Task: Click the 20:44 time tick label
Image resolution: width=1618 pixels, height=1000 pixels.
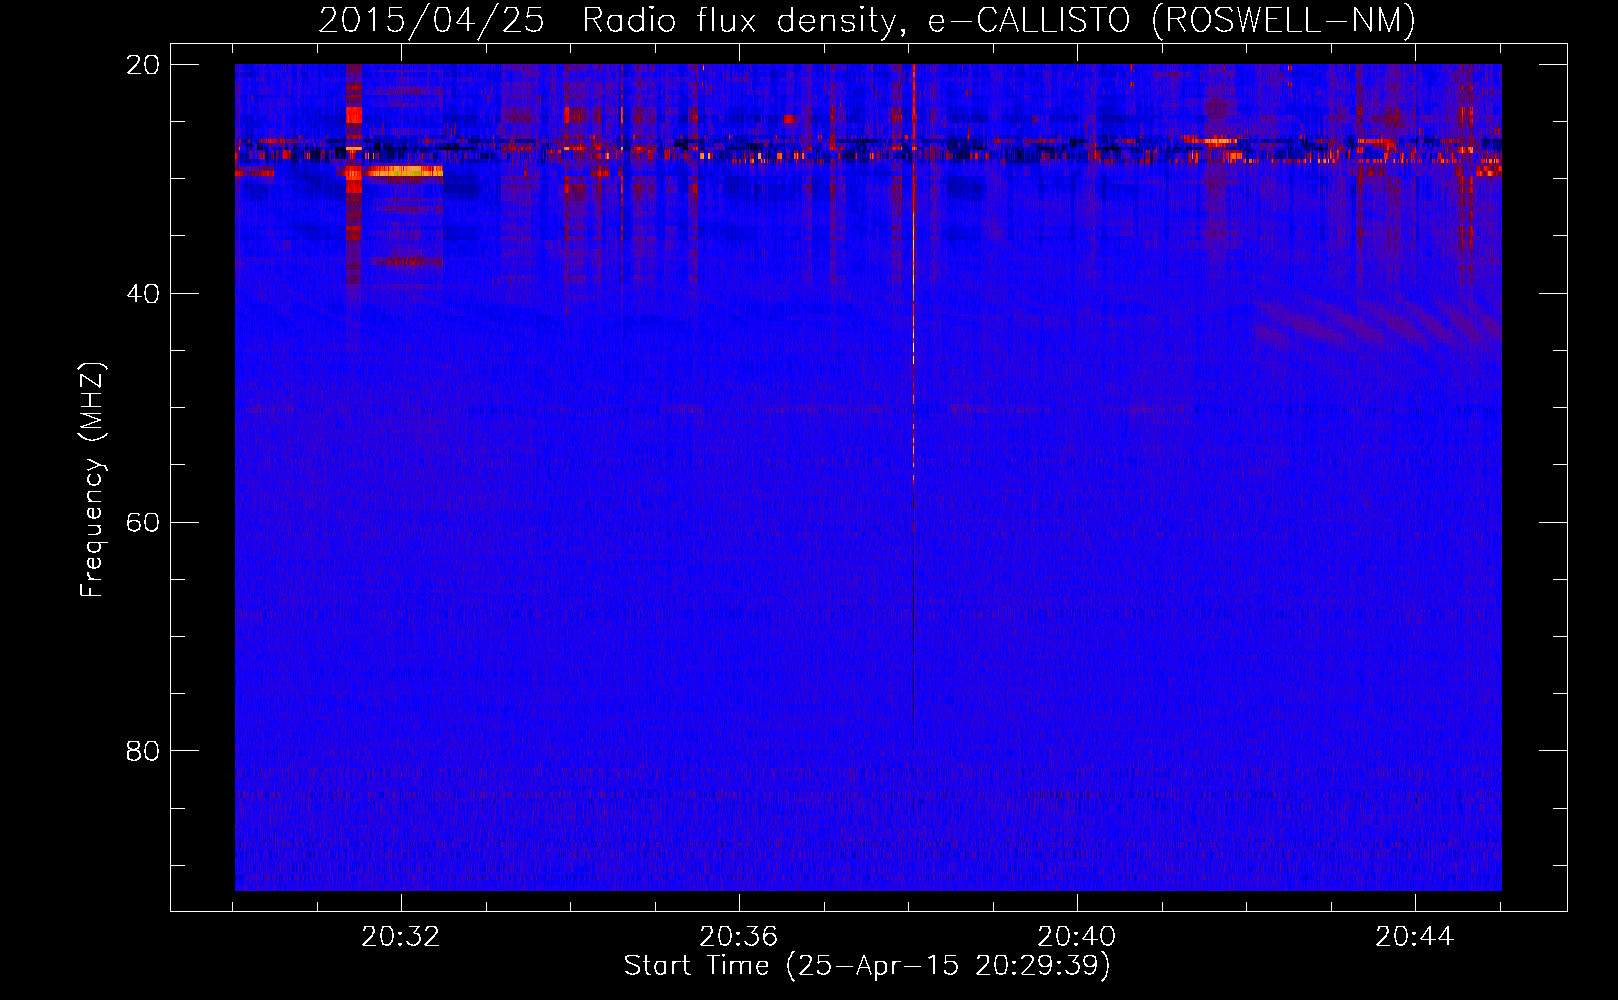Action: (1415, 937)
